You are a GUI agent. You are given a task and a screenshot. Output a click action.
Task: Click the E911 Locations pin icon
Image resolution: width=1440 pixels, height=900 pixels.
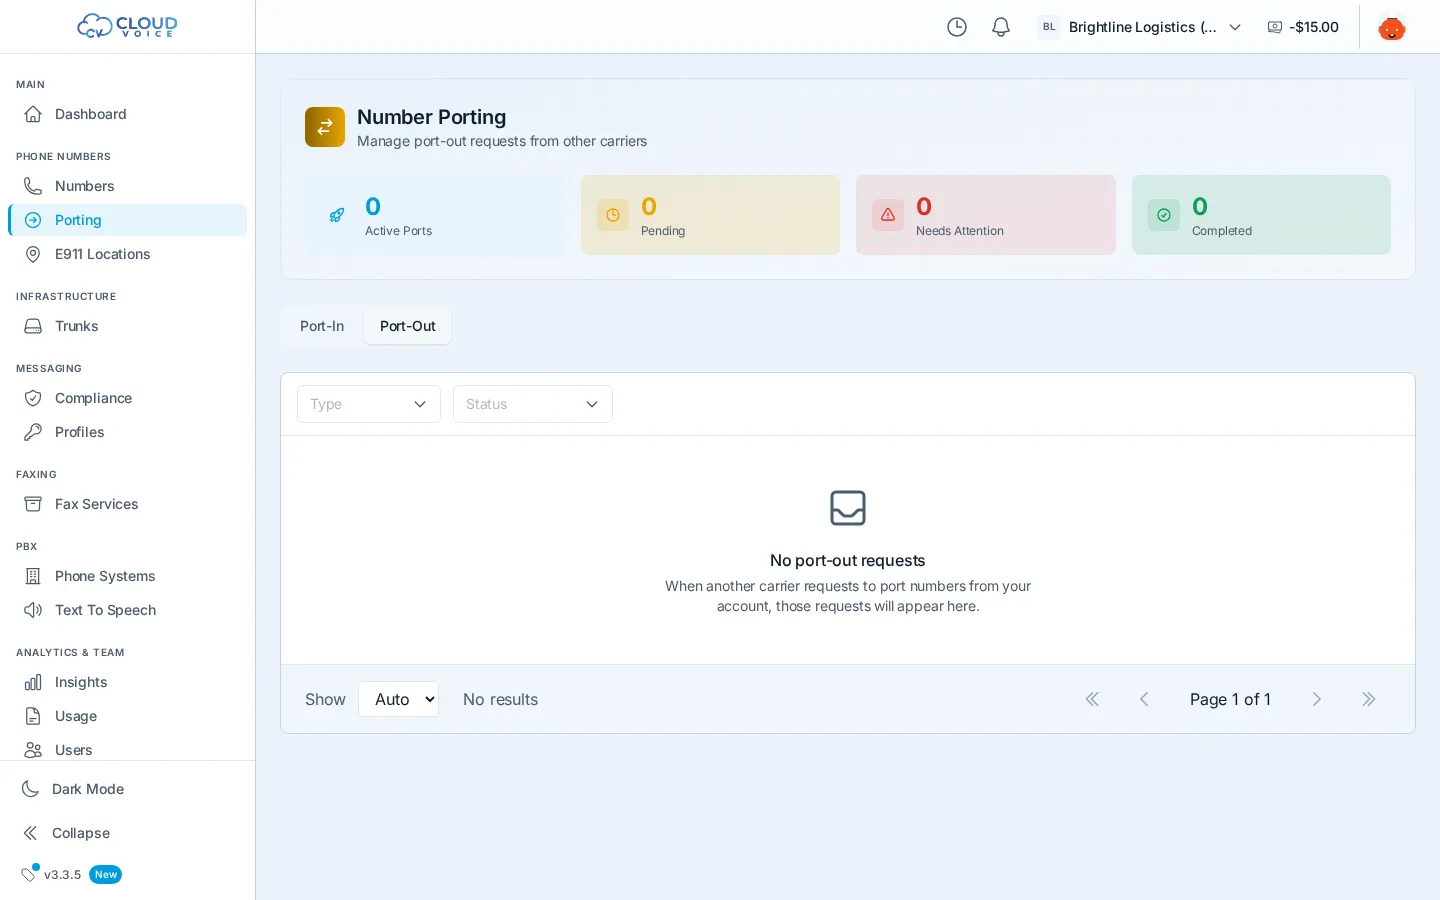[x=33, y=254]
